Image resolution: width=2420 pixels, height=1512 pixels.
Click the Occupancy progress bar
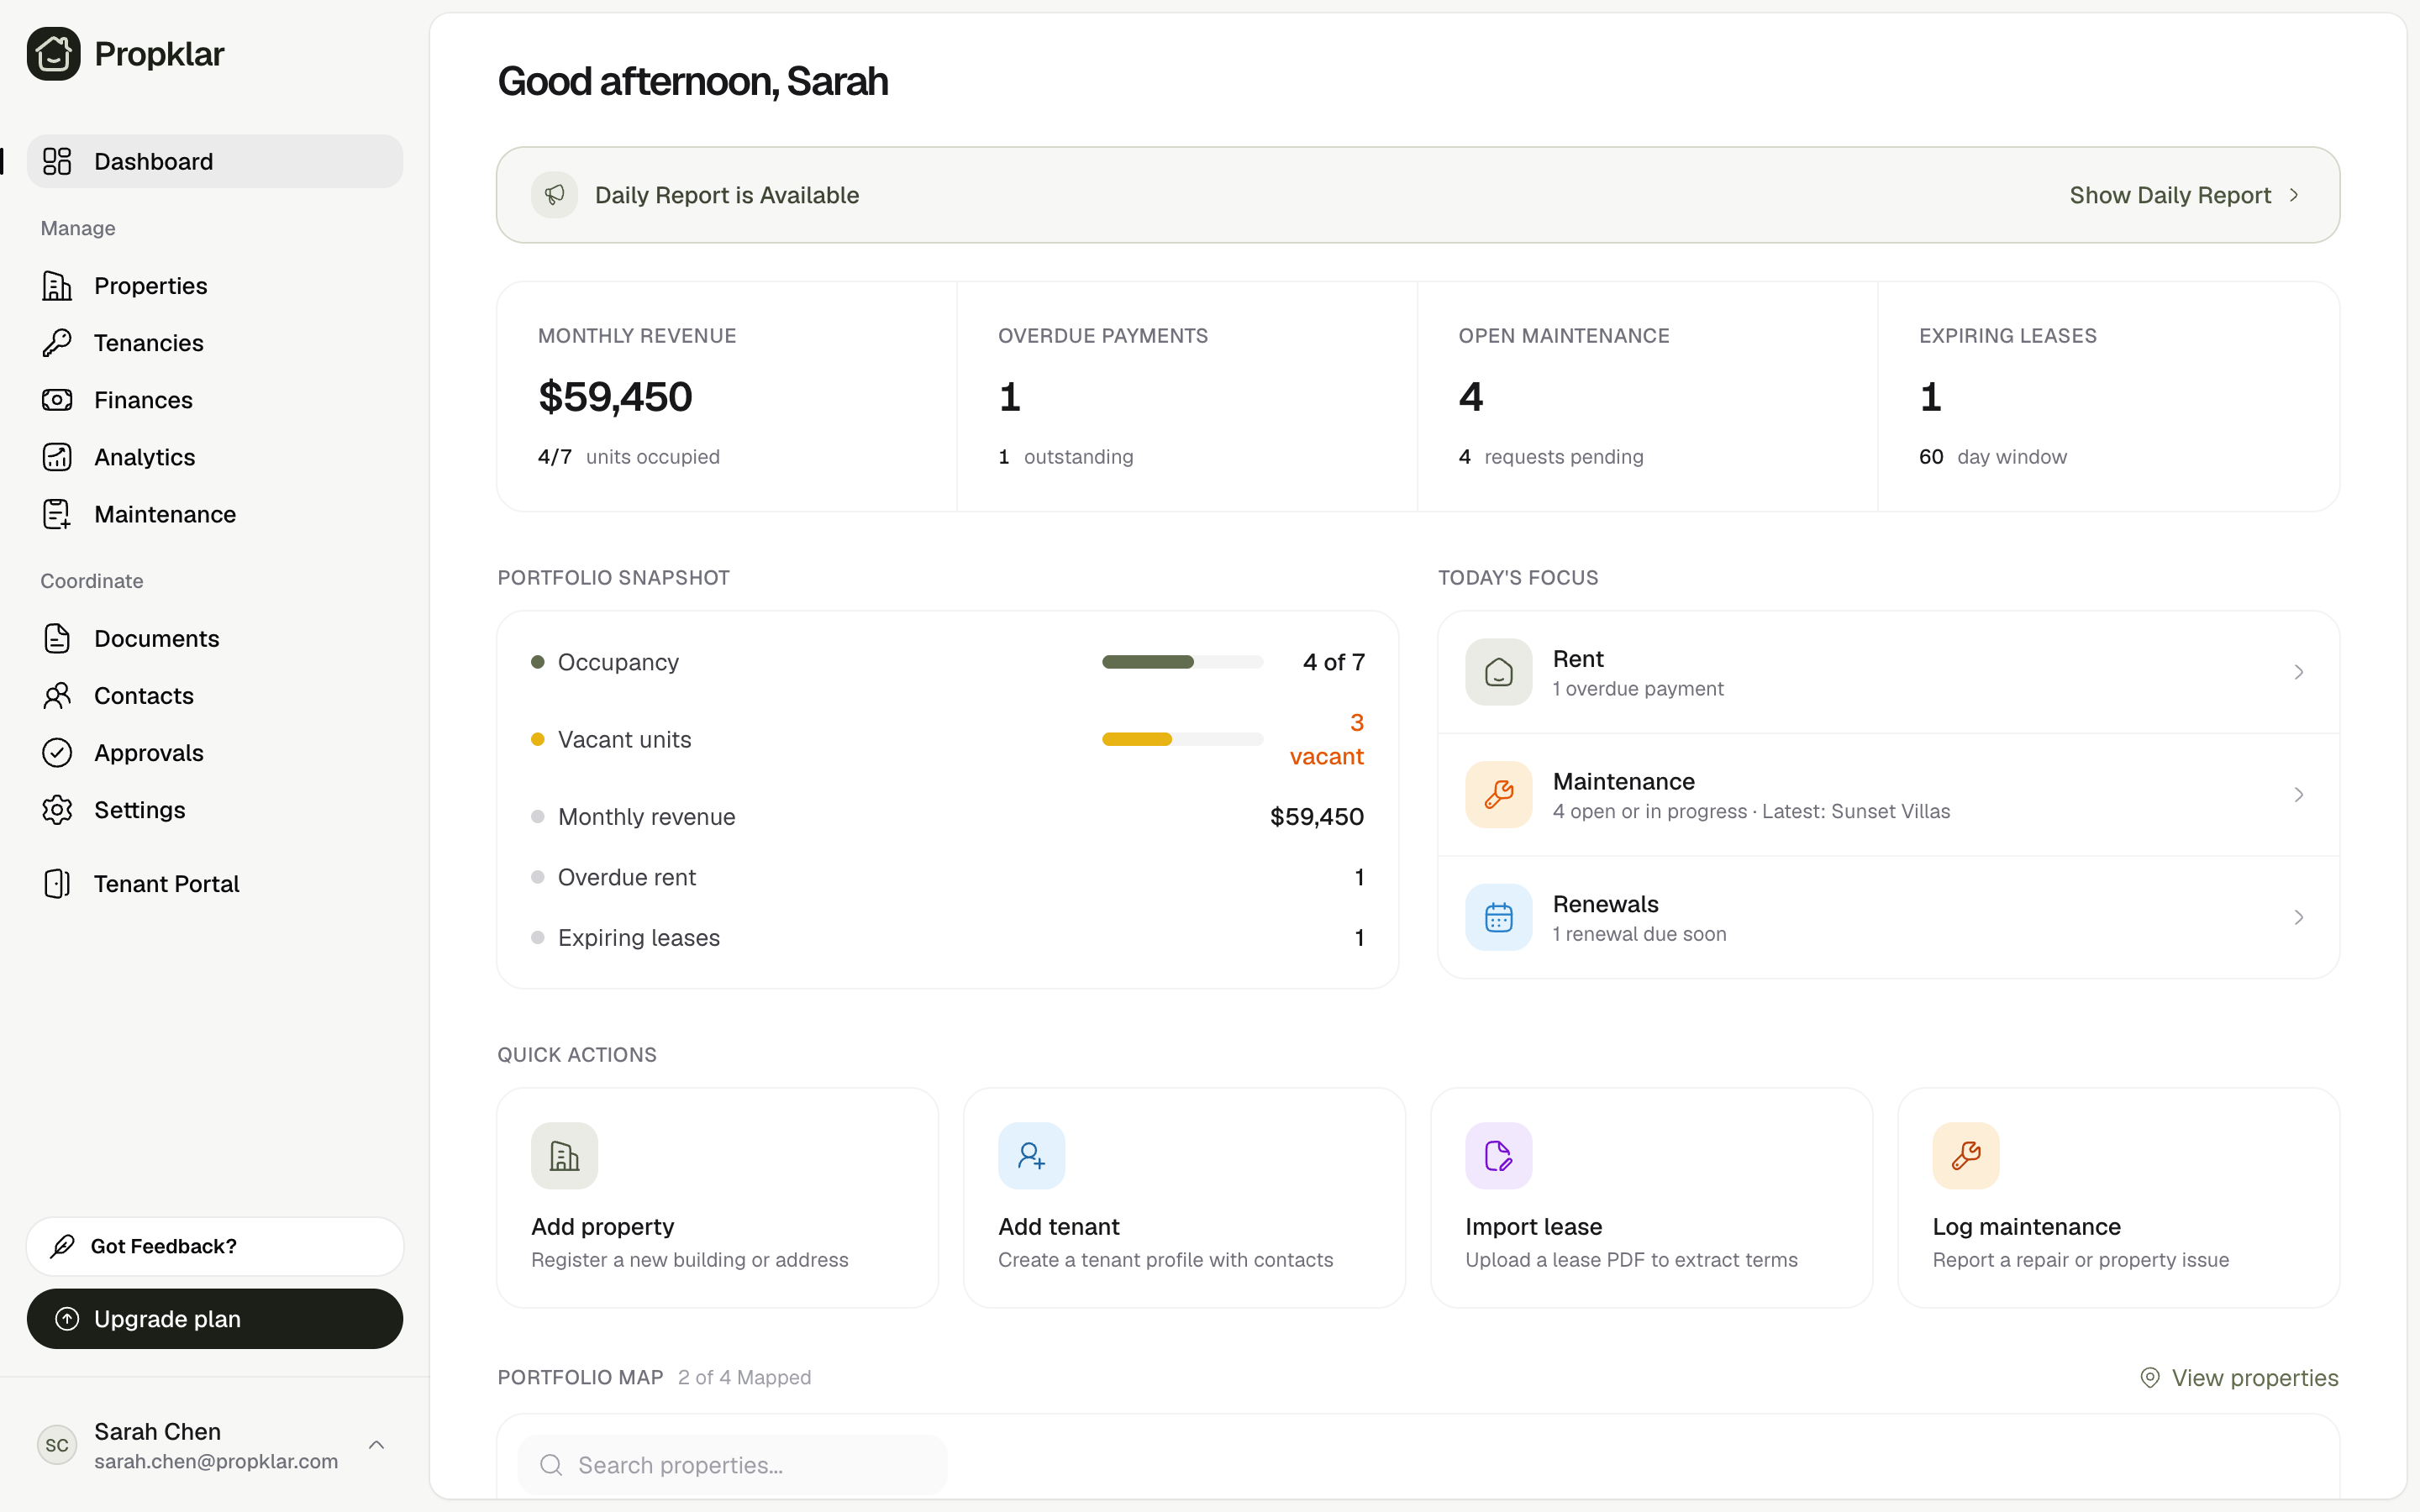(1182, 662)
